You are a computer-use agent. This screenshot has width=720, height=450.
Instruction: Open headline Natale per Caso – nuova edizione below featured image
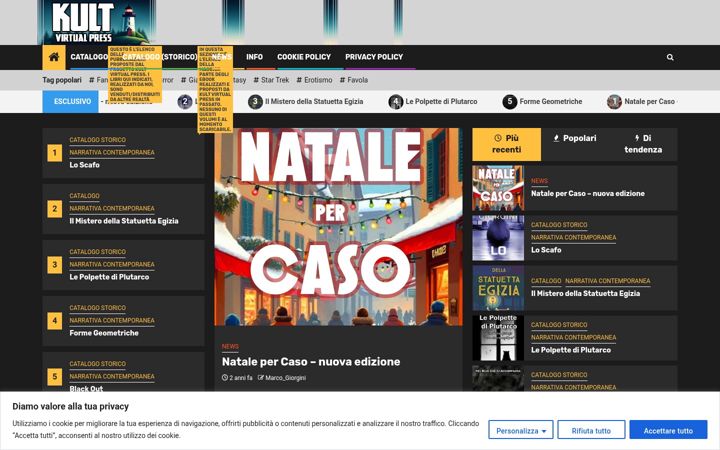pos(311,362)
